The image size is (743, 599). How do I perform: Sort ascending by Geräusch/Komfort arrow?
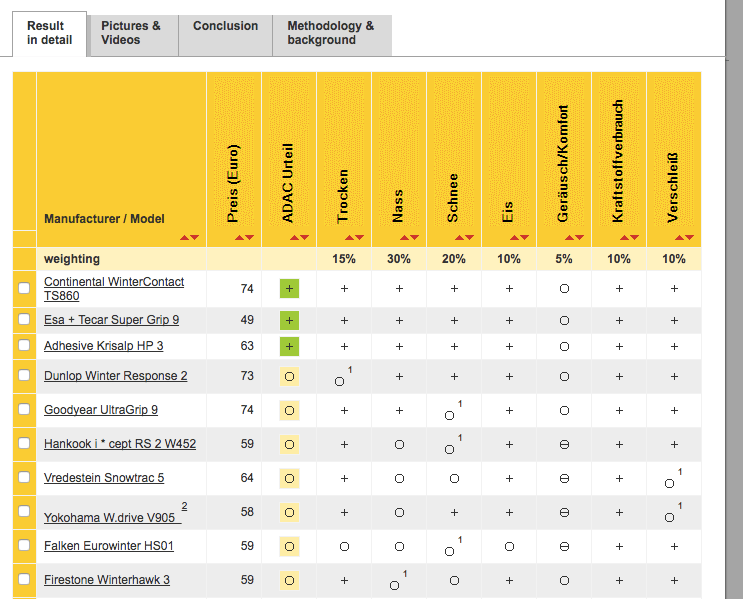click(x=569, y=237)
